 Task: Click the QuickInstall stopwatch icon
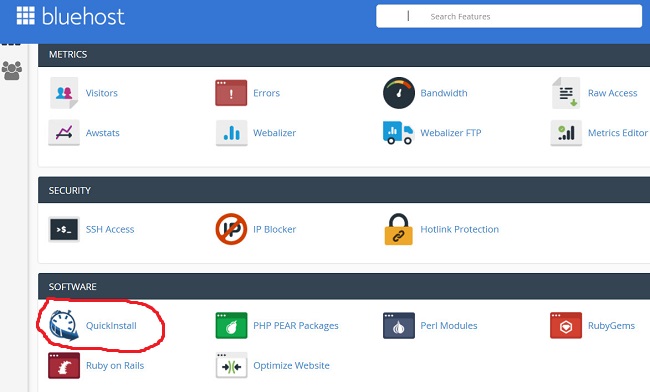click(x=64, y=325)
